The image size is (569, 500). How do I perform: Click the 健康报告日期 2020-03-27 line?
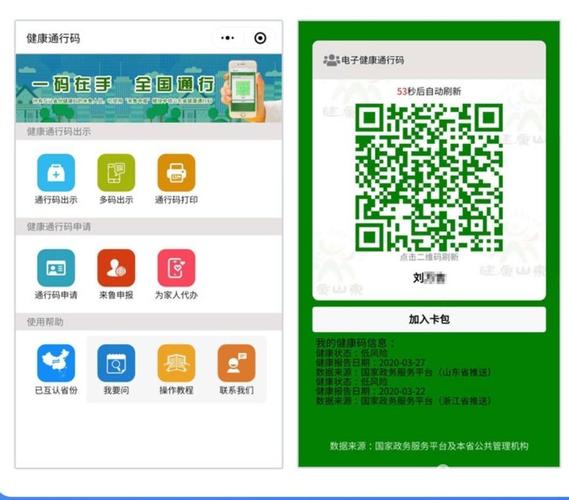click(x=370, y=362)
